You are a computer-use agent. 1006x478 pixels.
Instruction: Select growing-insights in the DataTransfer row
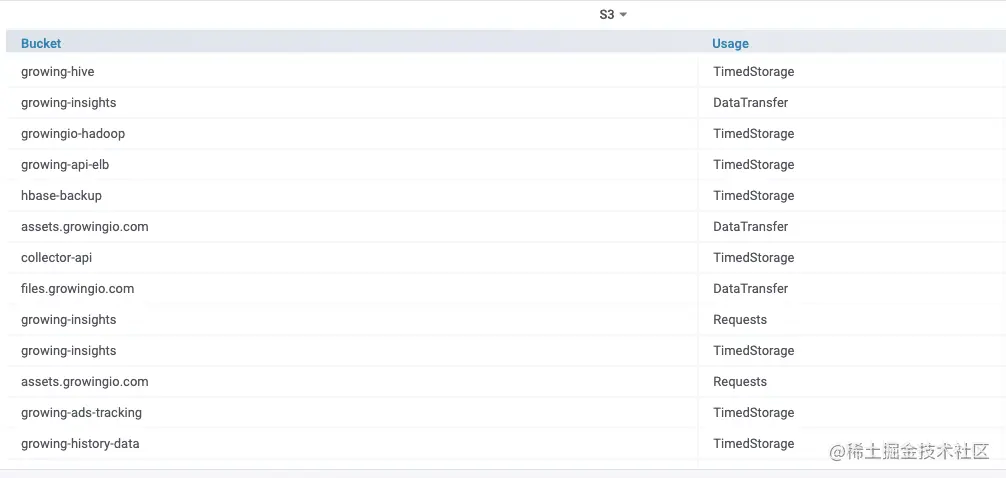point(69,103)
